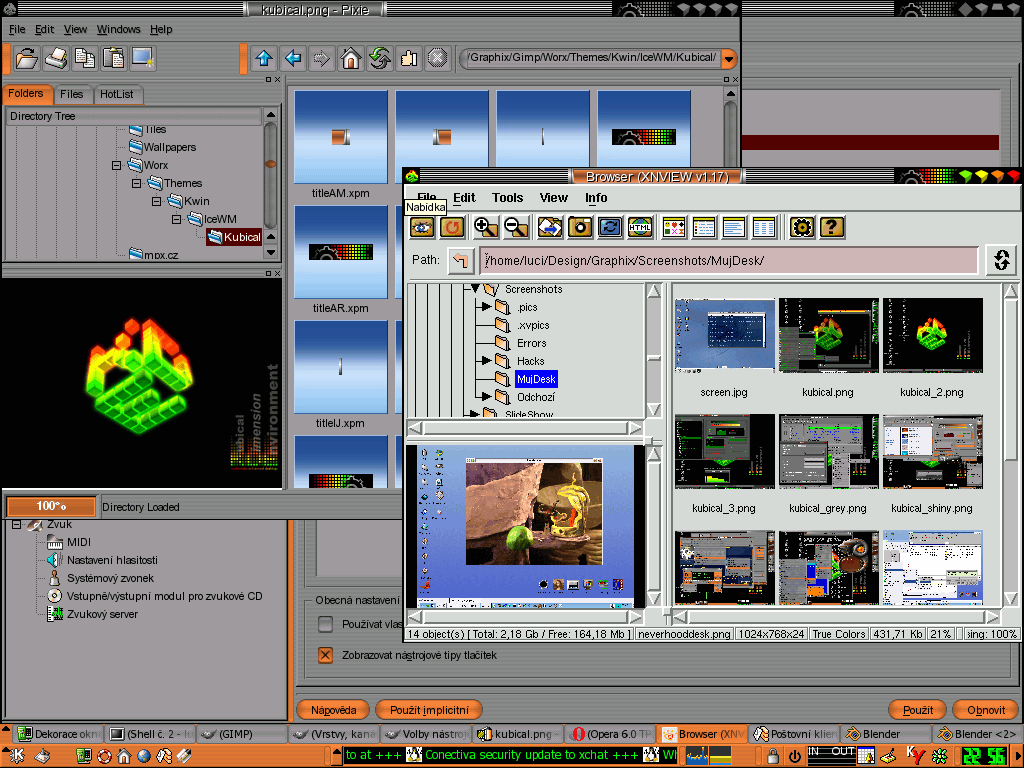This screenshot has height=768, width=1024.
Task: Expand the Hacks folder in XnView tree
Action: coord(486,360)
